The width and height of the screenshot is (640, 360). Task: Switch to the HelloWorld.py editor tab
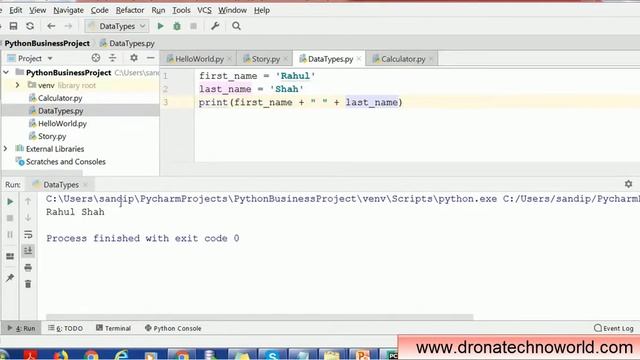point(199,59)
